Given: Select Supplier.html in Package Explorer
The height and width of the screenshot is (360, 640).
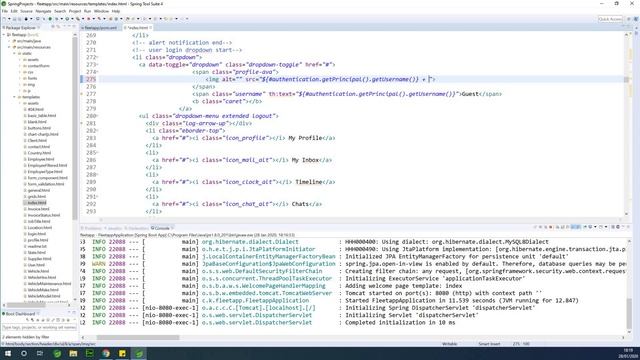Looking at the screenshot, I should click(x=39, y=259).
